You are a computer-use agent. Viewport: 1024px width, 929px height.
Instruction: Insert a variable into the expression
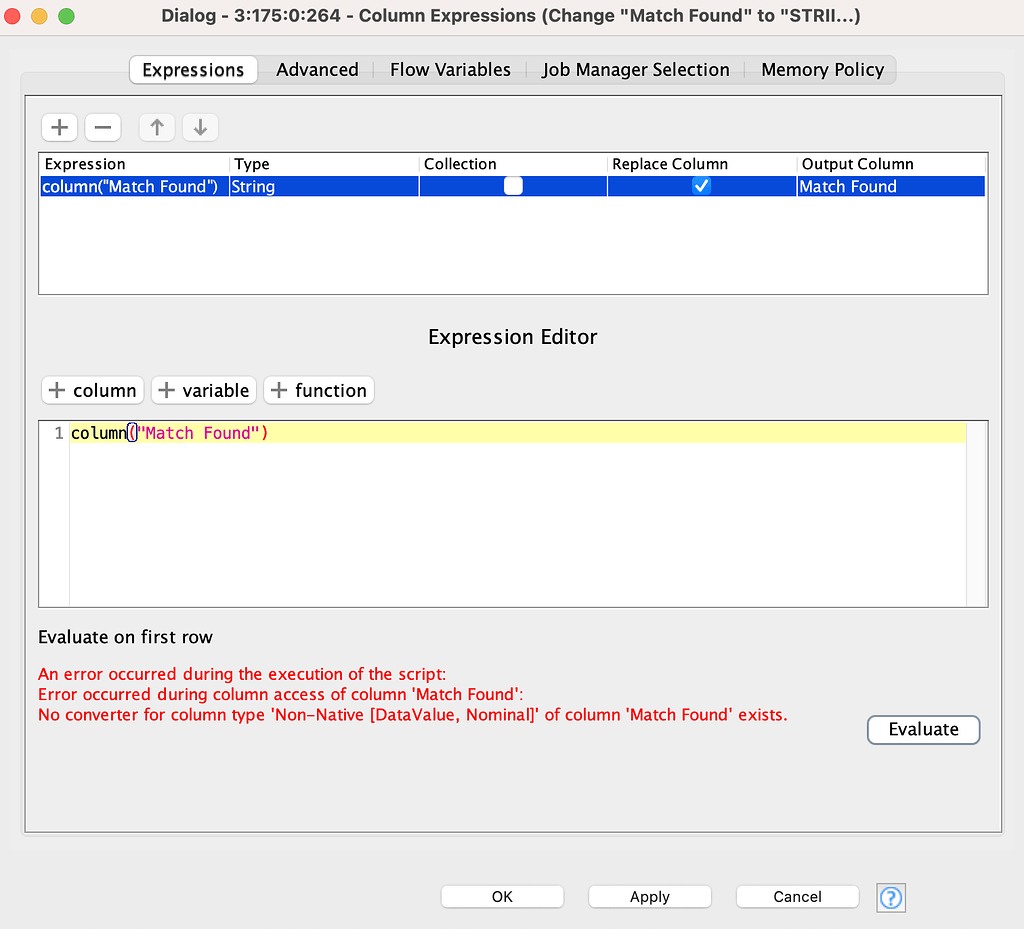203,390
